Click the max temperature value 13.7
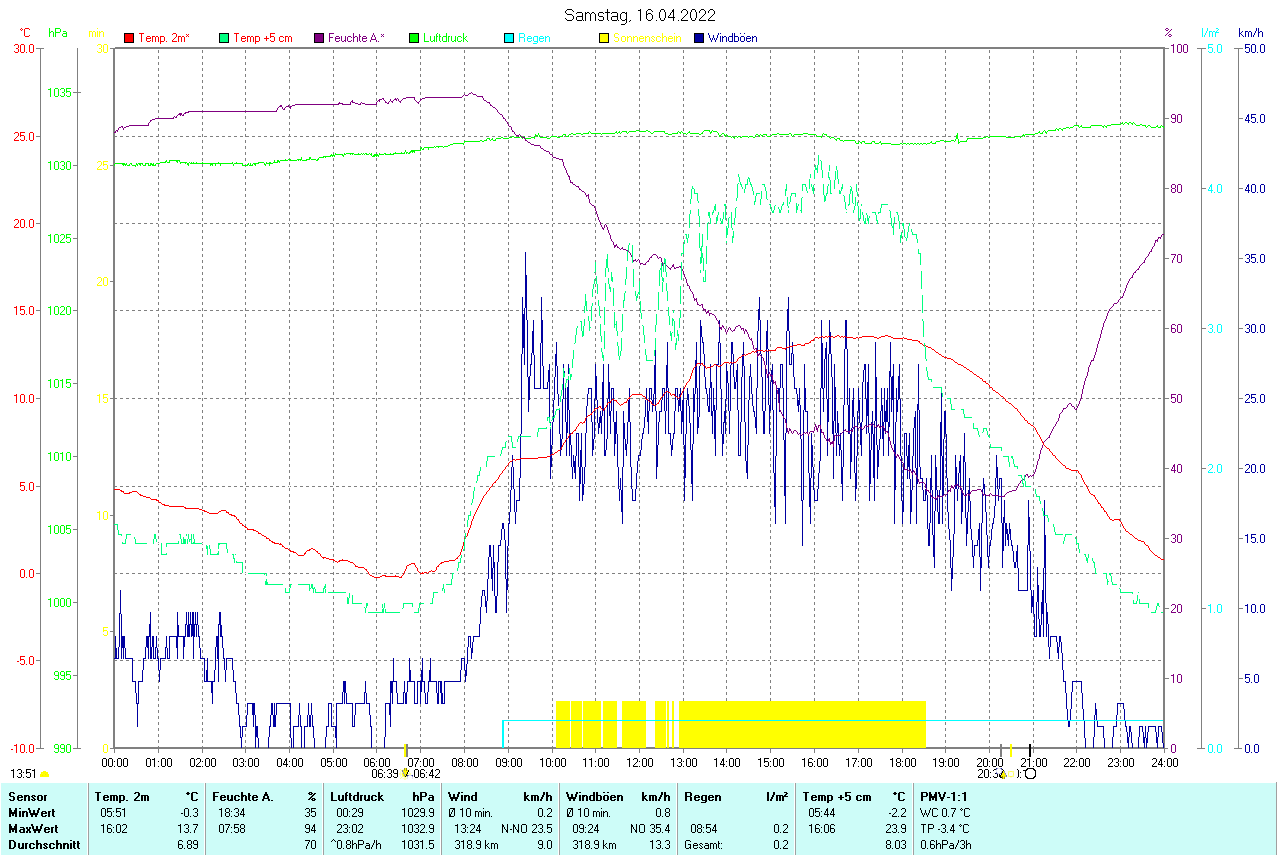Image resolution: width=1277 pixels, height=855 pixels. [x=189, y=829]
